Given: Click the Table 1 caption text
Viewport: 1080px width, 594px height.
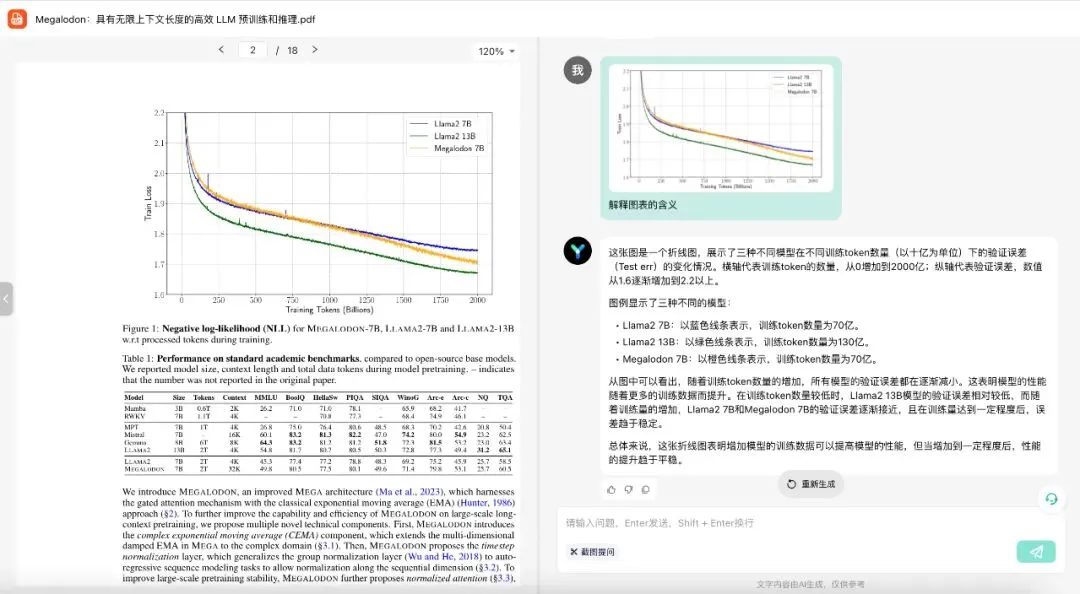Looking at the screenshot, I should (319, 369).
